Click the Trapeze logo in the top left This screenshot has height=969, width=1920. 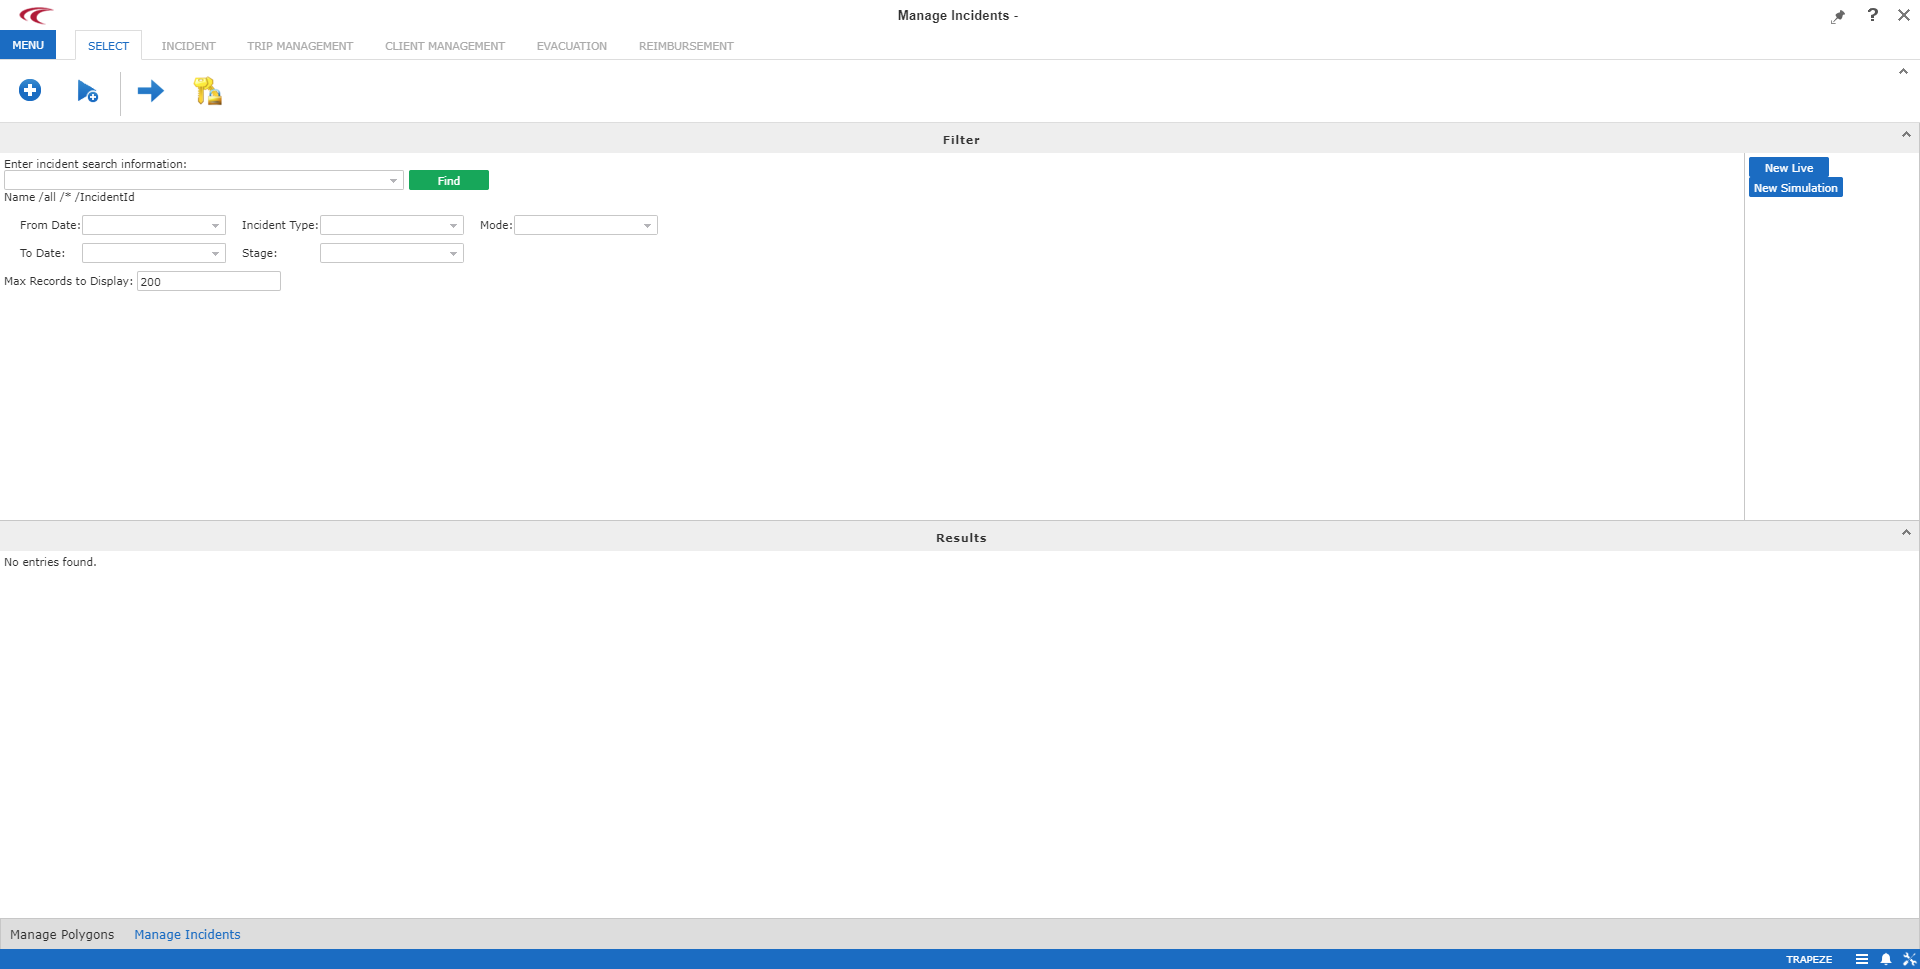(37, 15)
